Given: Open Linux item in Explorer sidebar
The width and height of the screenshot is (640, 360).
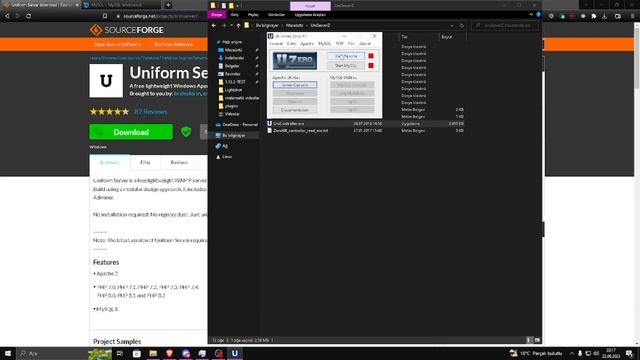Looking at the screenshot, I should (x=227, y=156).
